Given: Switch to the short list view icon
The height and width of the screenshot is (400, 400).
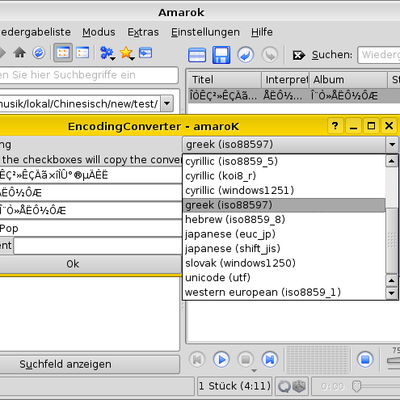Looking at the screenshot, I should pos(82,53).
